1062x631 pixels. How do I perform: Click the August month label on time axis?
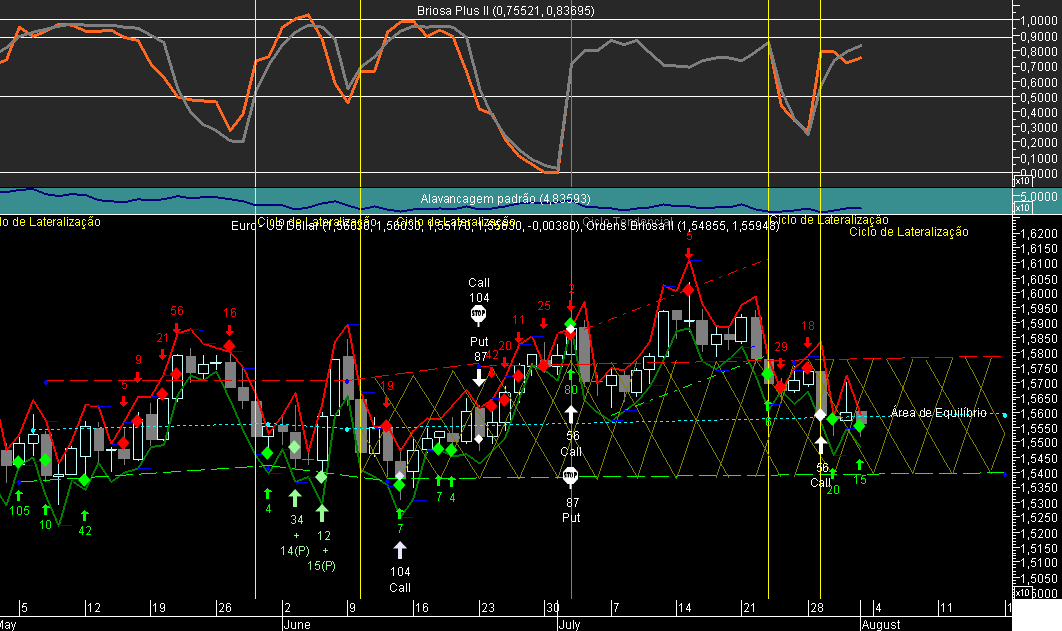click(x=881, y=624)
